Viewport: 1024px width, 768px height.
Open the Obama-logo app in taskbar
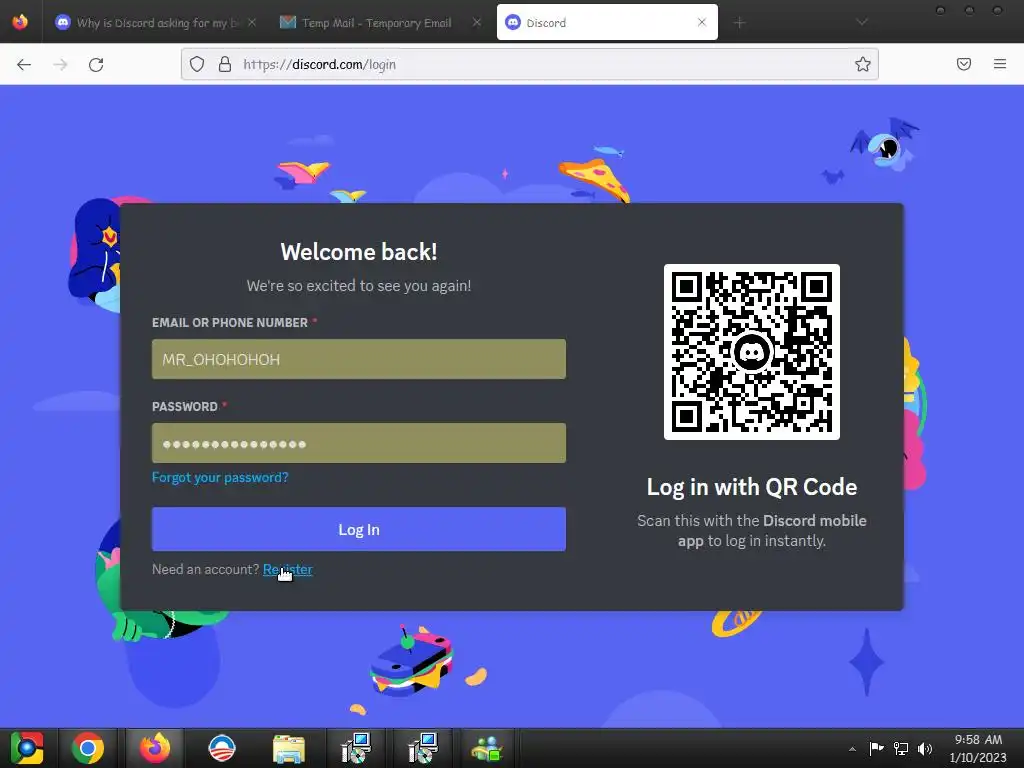221,748
